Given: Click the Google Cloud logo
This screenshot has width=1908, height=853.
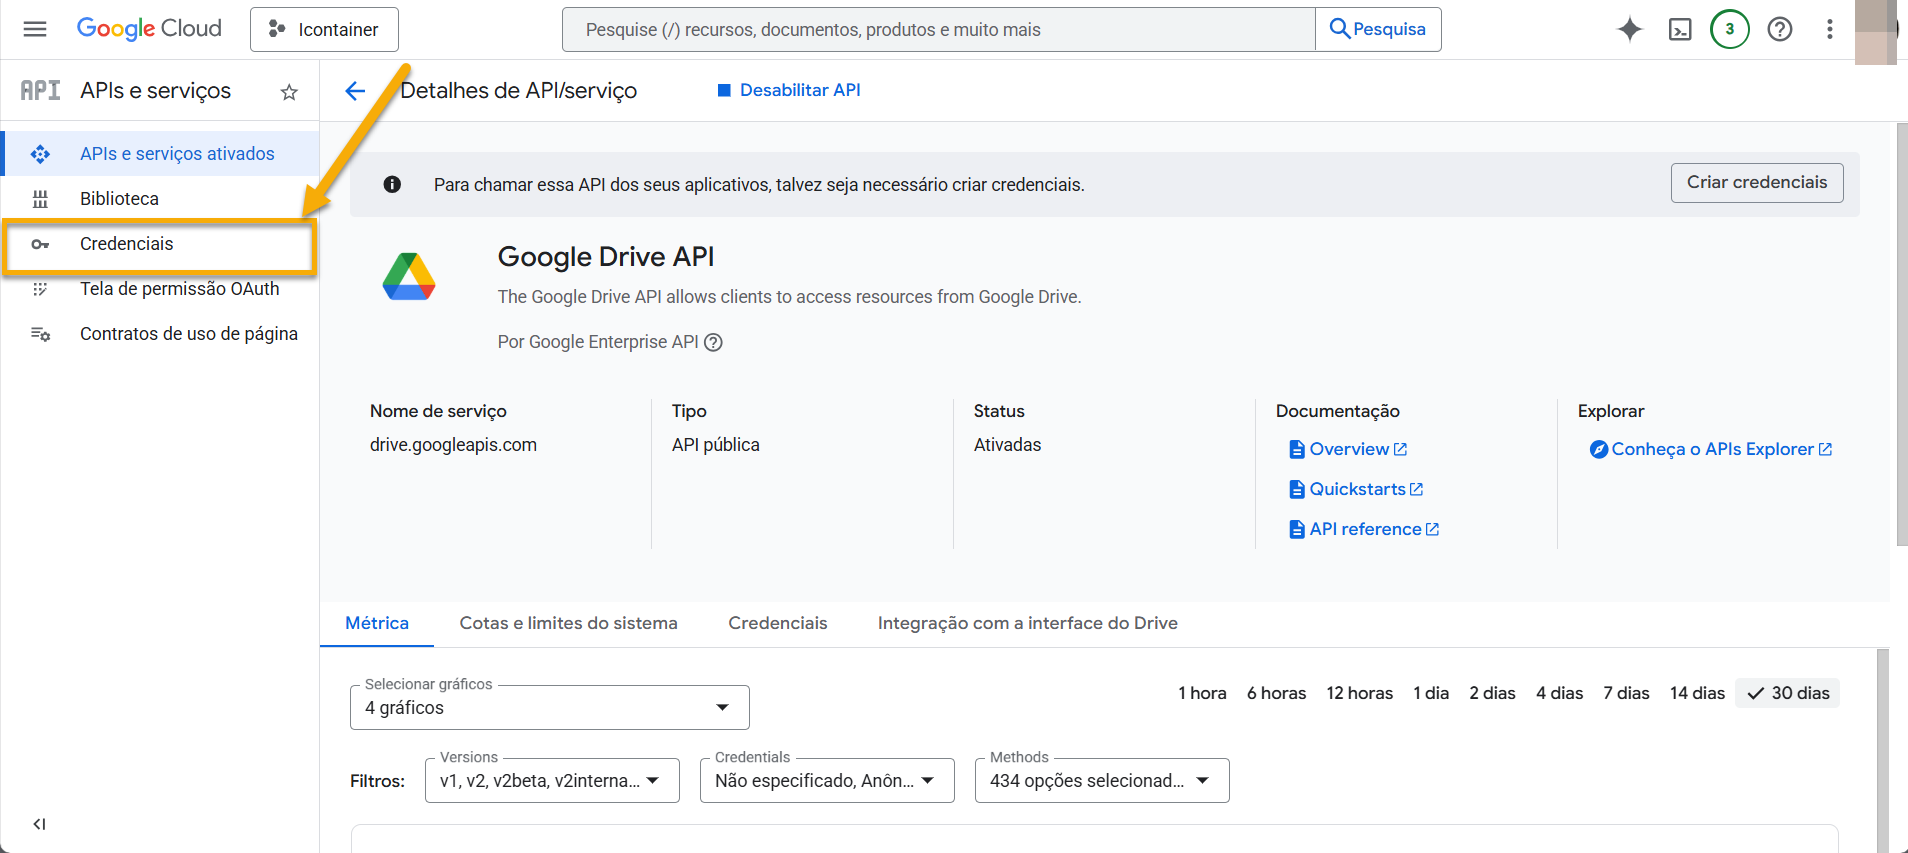Looking at the screenshot, I should click(x=149, y=29).
